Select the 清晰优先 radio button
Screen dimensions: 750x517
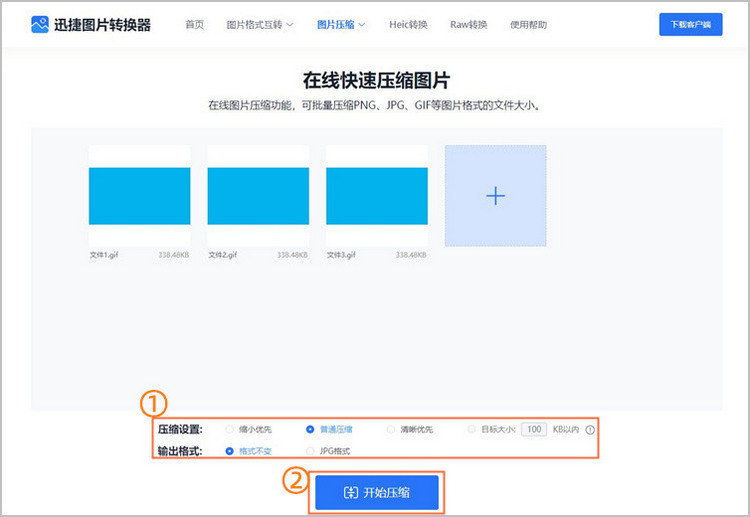391,429
